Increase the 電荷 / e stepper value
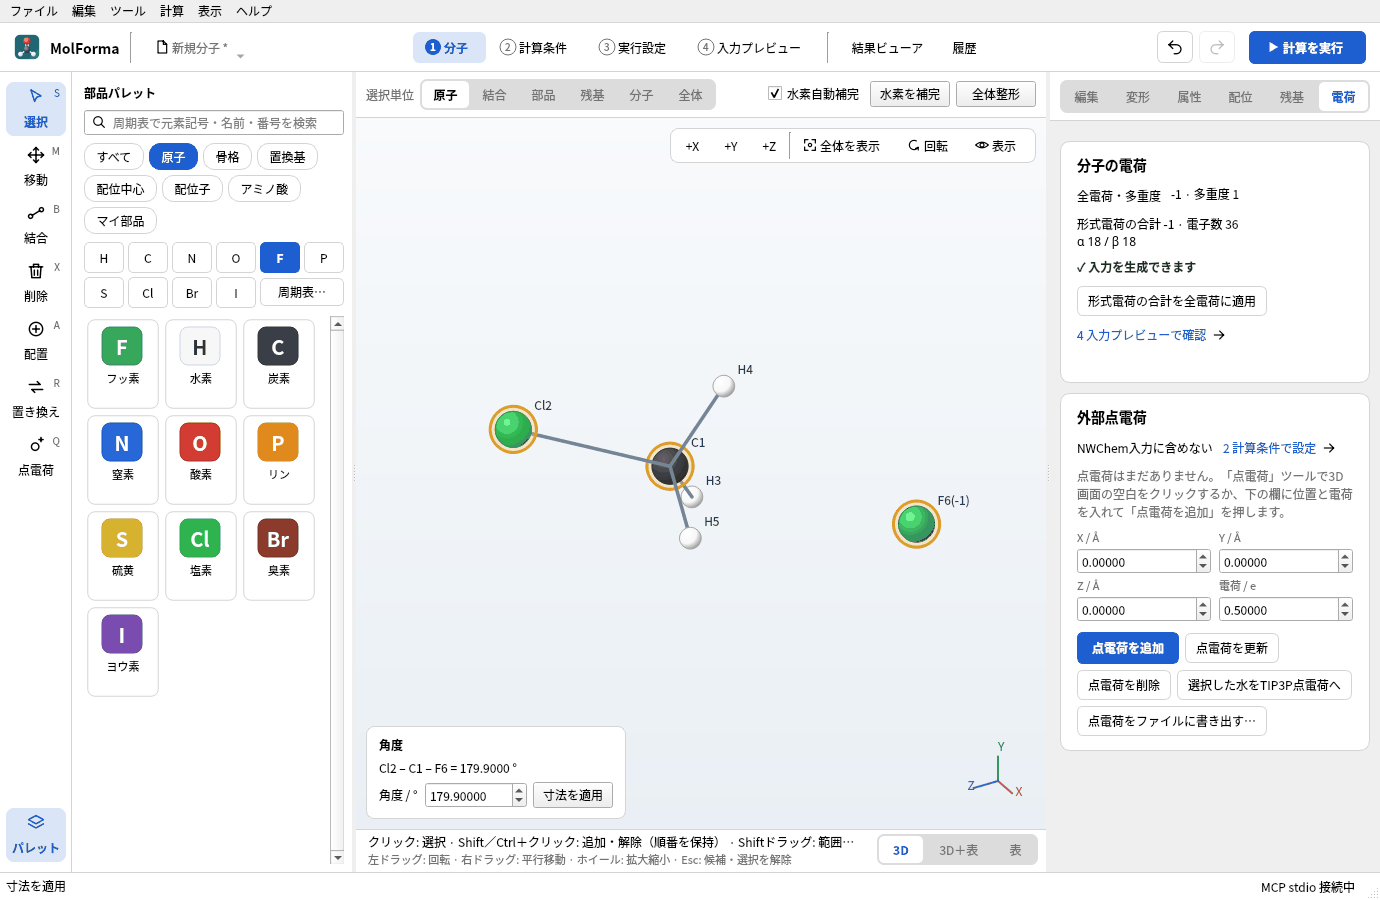 tap(1345, 604)
